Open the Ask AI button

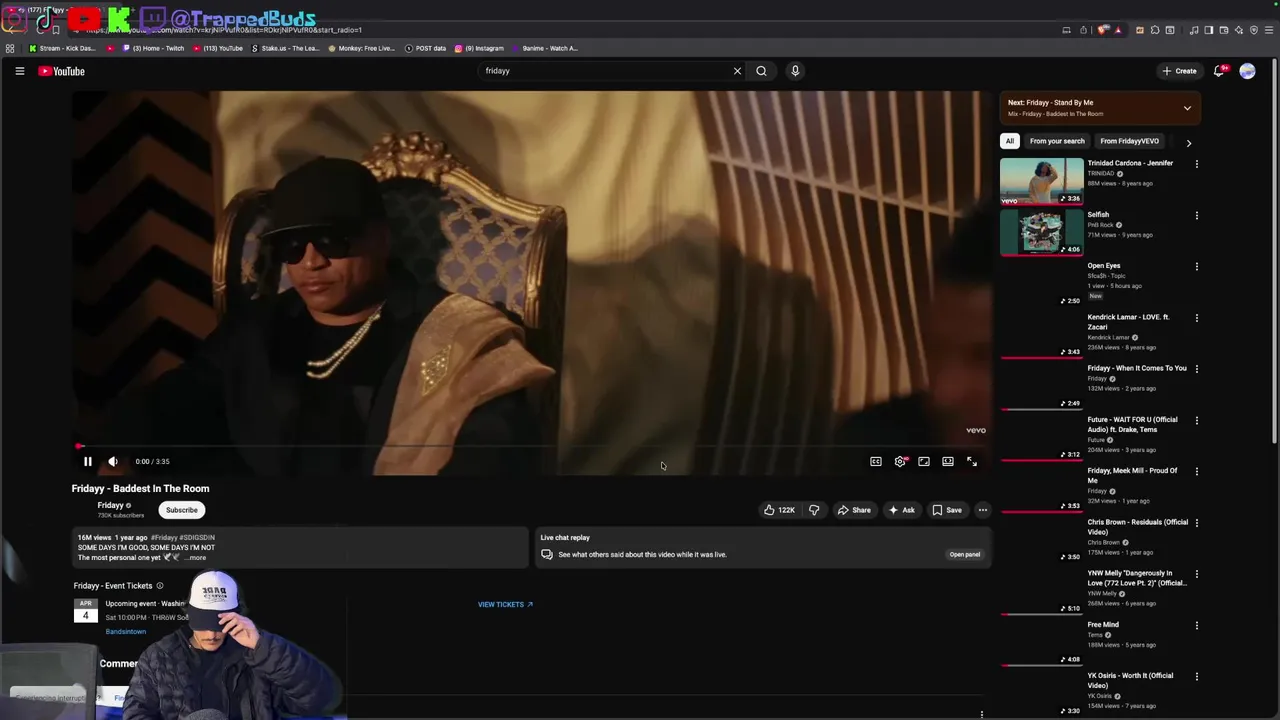point(901,510)
